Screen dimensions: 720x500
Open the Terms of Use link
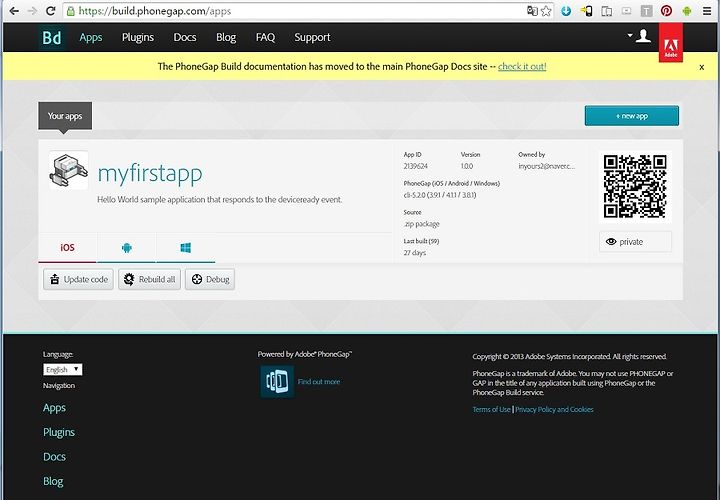491,410
